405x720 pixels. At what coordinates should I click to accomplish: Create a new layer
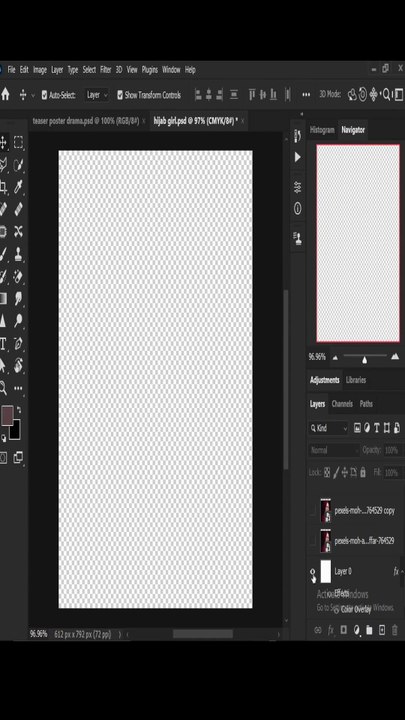(x=382, y=630)
